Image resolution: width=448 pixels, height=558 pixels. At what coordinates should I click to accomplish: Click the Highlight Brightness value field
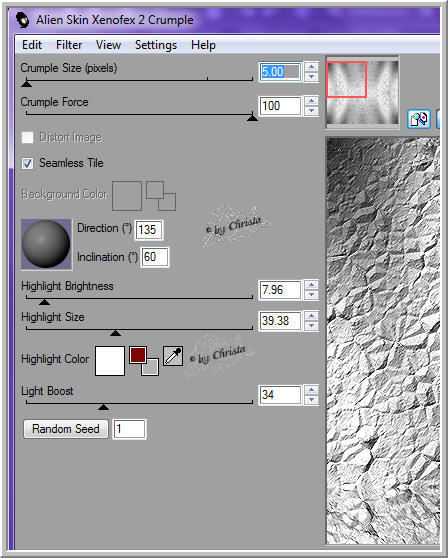coord(280,290)
